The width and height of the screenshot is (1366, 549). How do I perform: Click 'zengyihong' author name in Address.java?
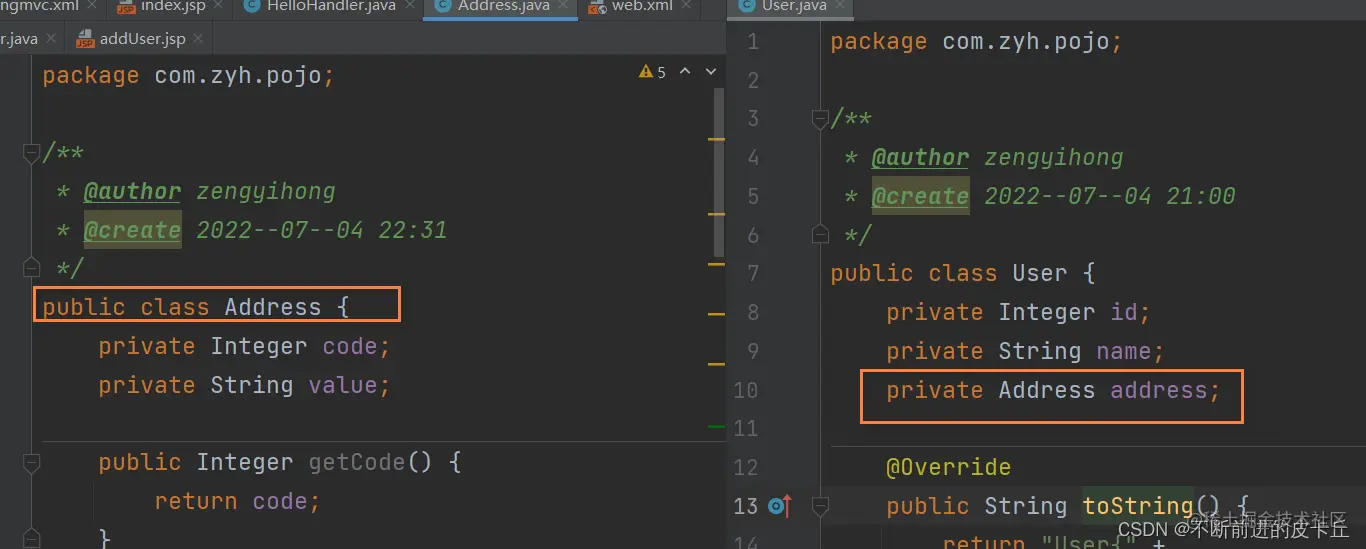pyautogui.click(x=266, y=191)
